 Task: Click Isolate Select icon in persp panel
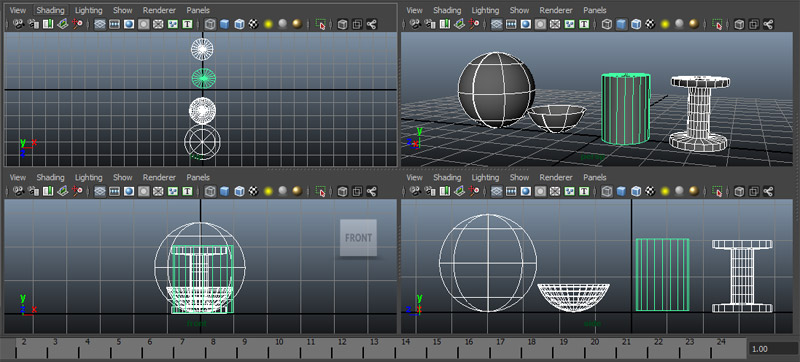click(x=717, y=24)
